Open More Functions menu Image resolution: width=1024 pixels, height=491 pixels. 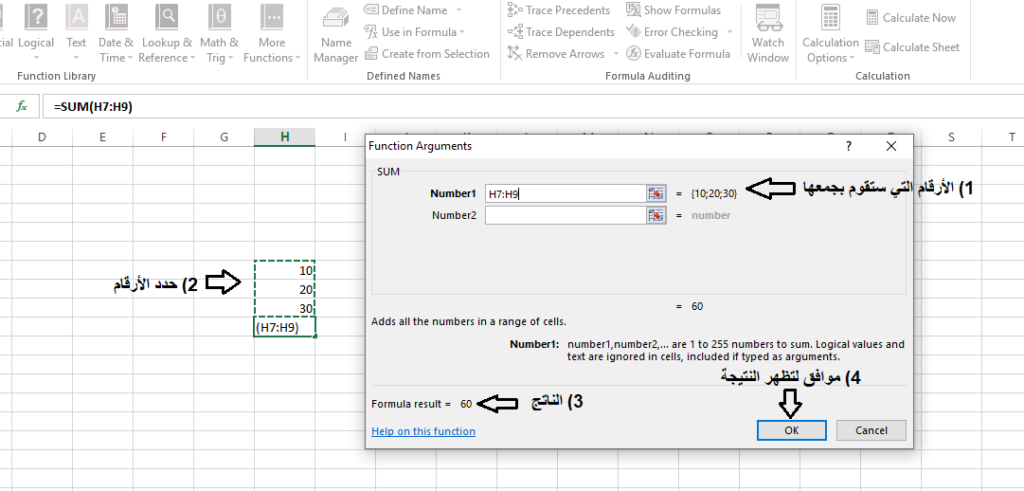pos(272,33)
